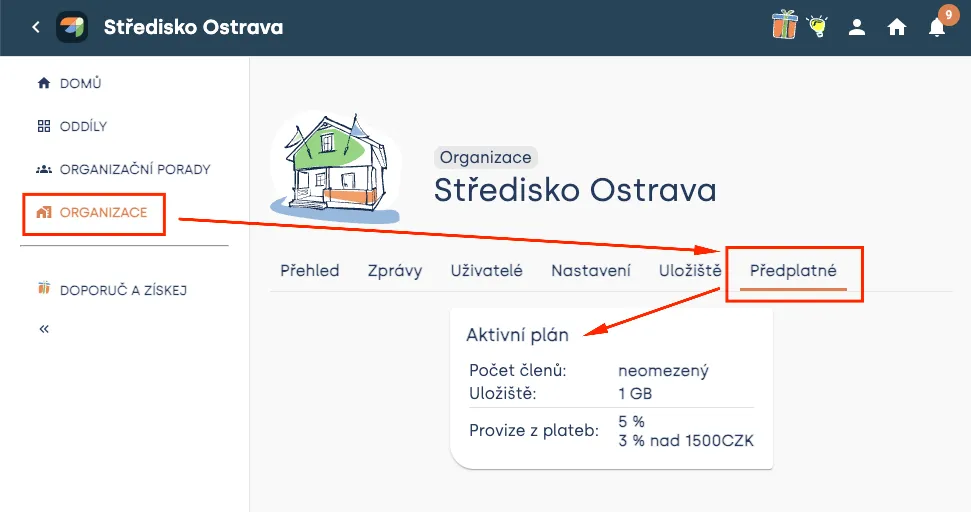
Task: Click the Středisko Ostrava page heading
Action: (575, 189)
